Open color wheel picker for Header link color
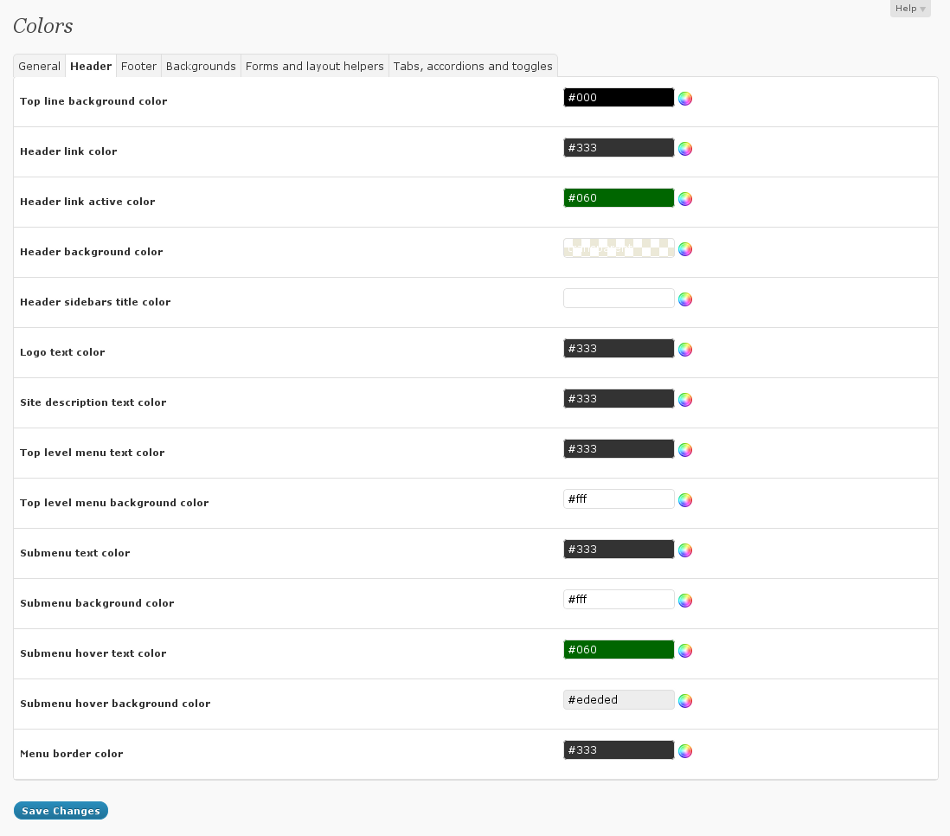 (685, 149)
